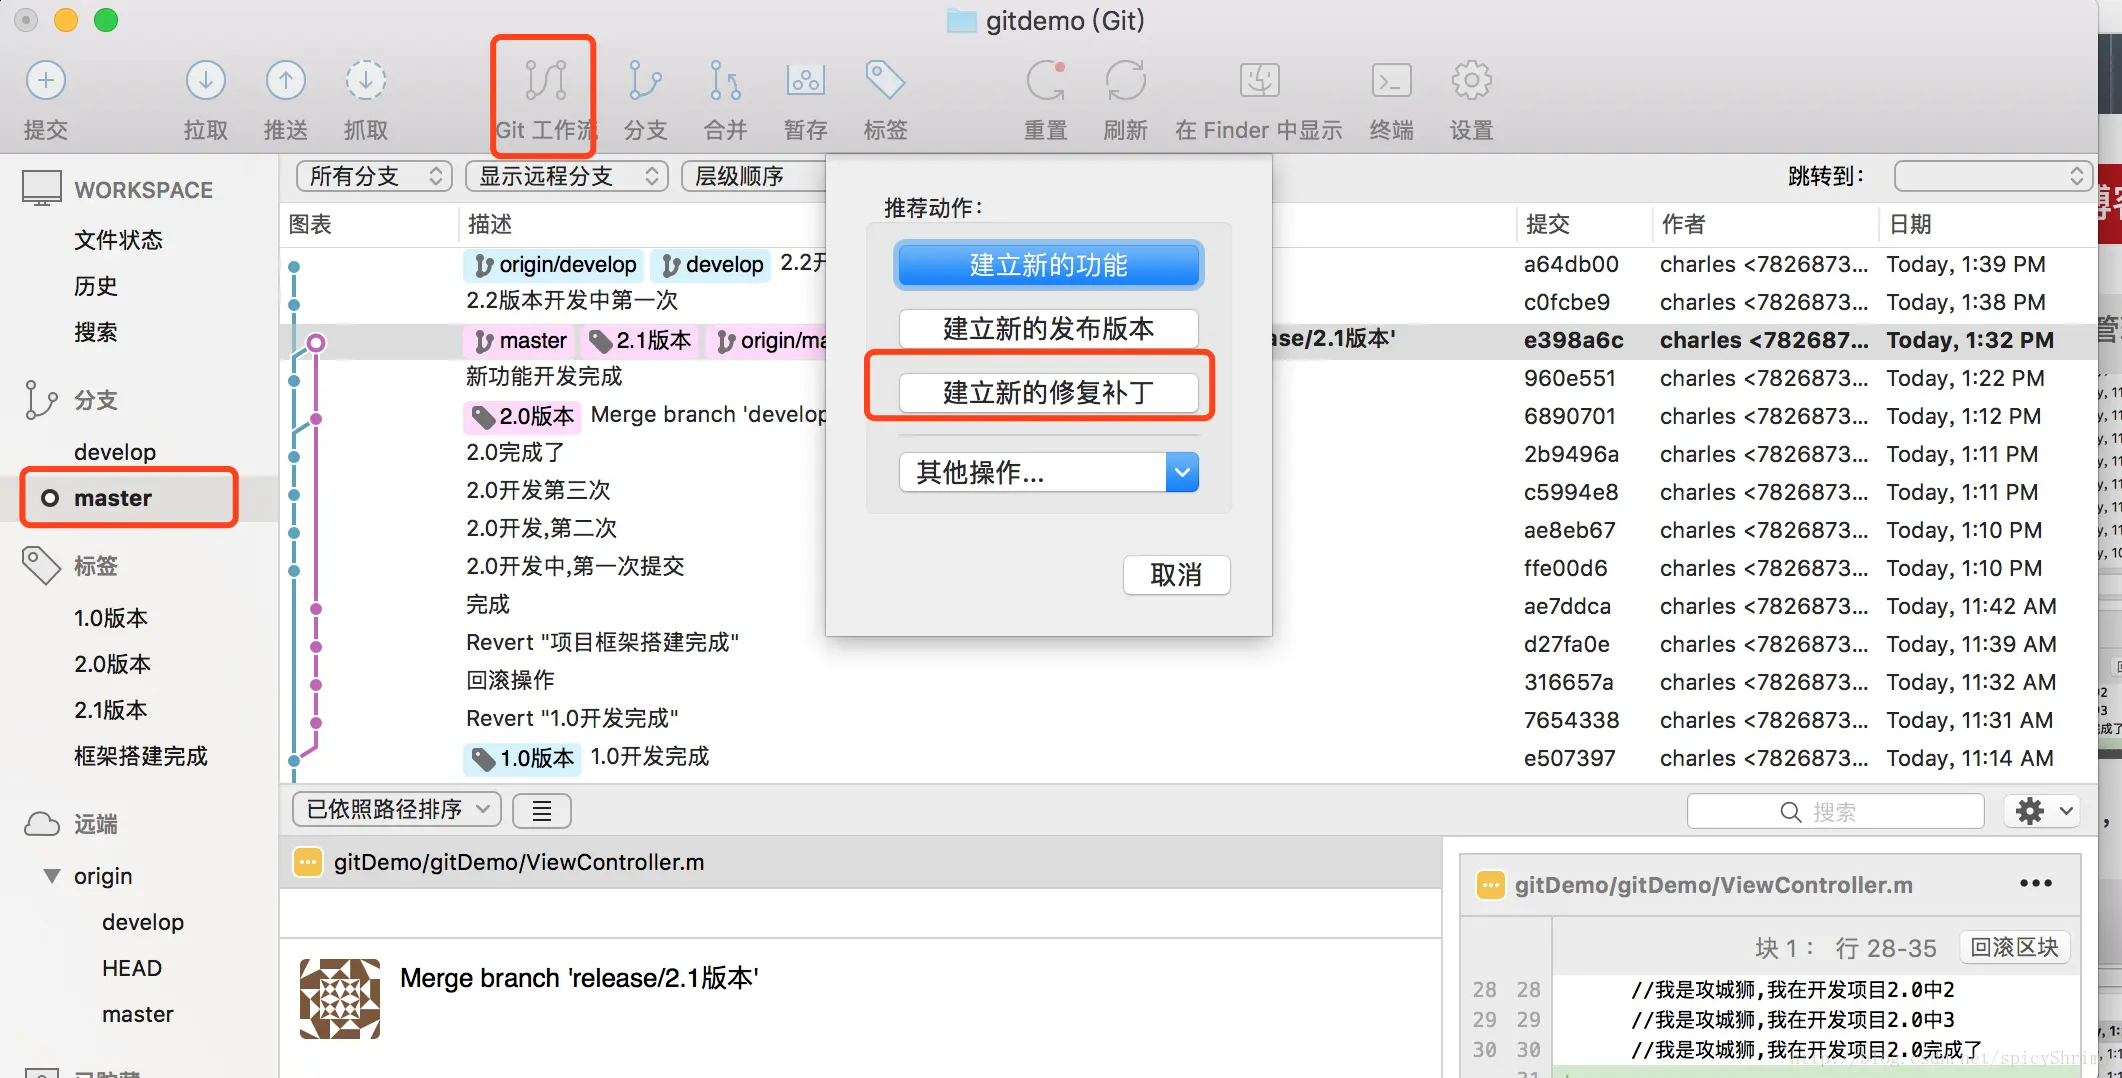Image resolution: width=2122 pixels, height=1078 pixels.
Task: Click the 取消 button to cancel
Action: tap(1176, 575)
